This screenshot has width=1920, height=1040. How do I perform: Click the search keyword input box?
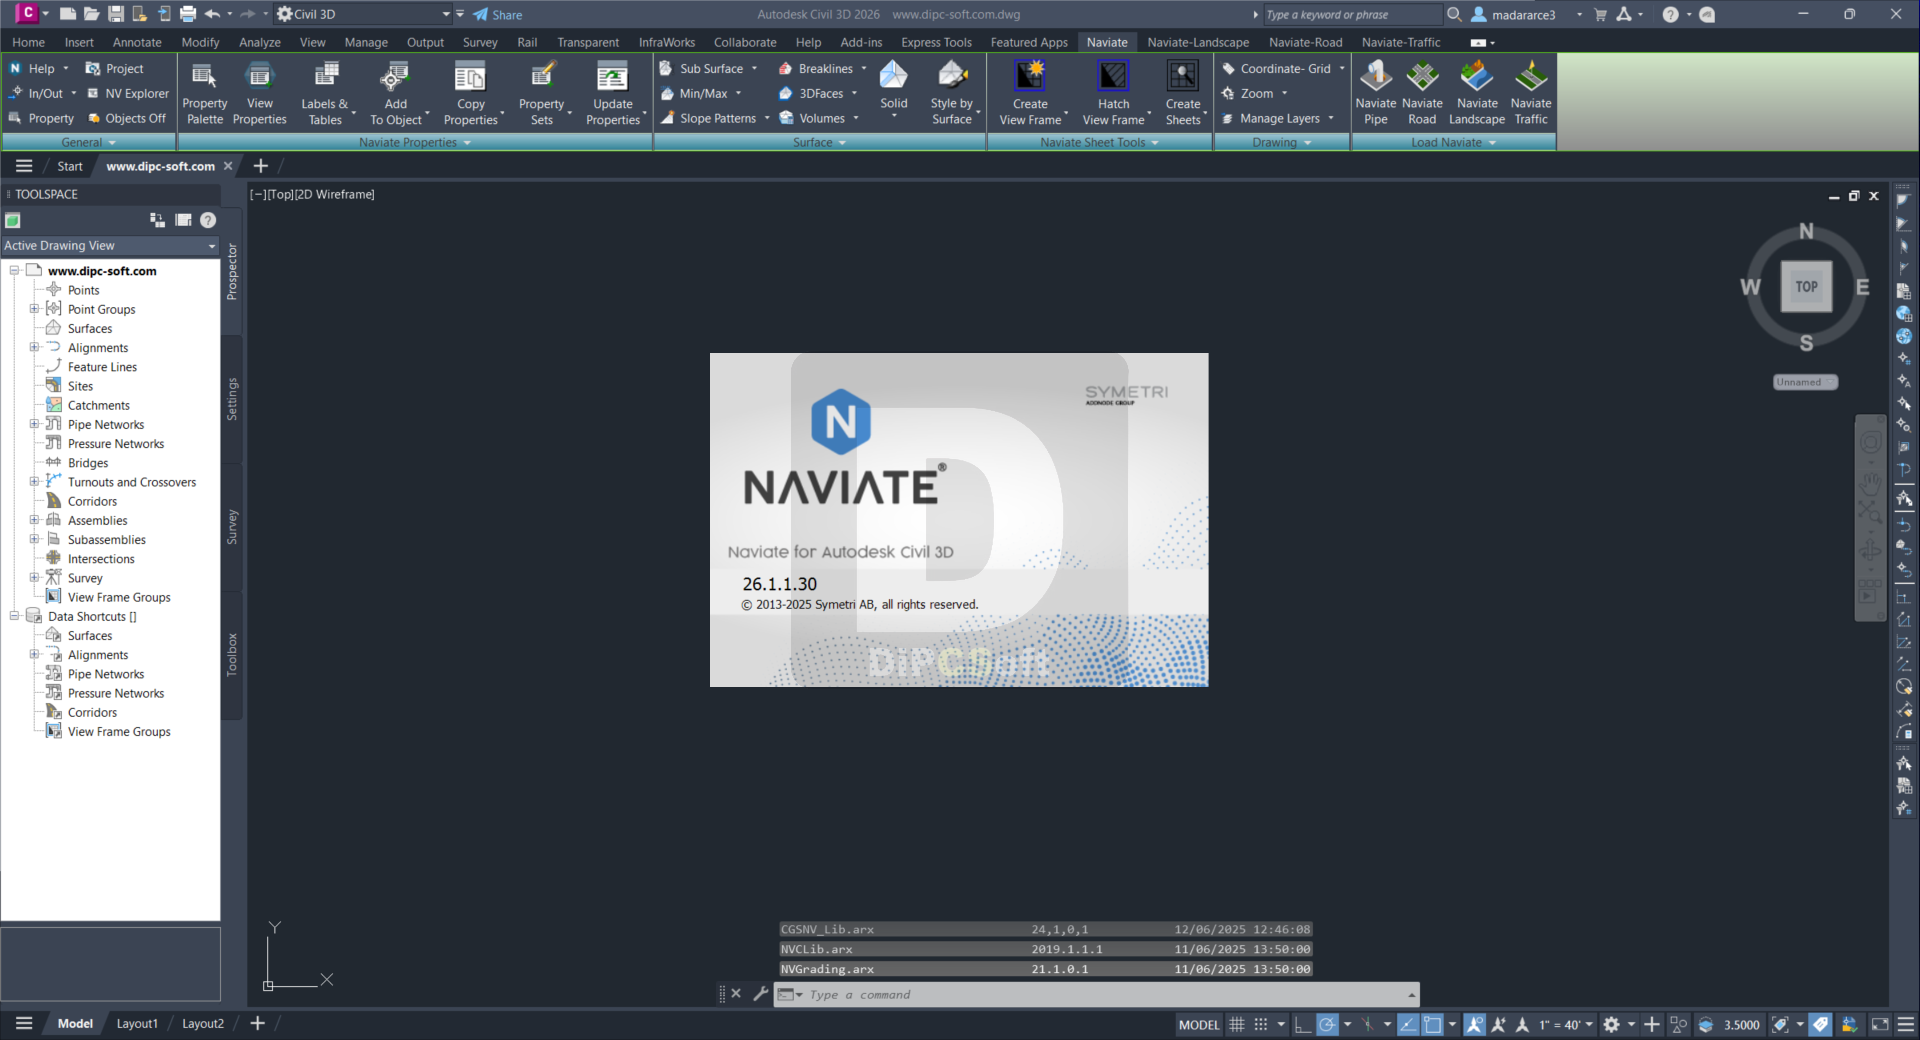point(1352,15)
